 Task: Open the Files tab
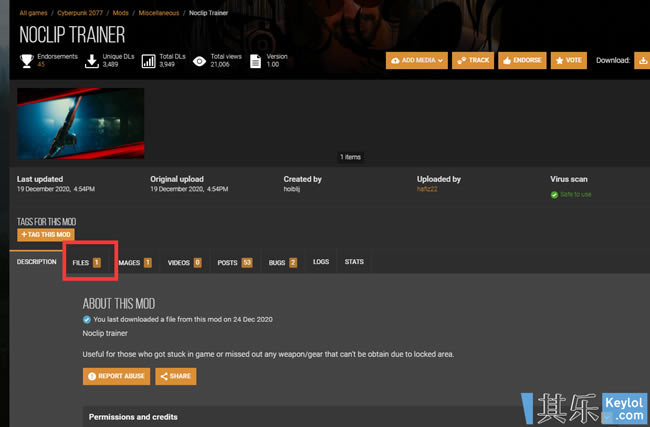coord(87,262)
